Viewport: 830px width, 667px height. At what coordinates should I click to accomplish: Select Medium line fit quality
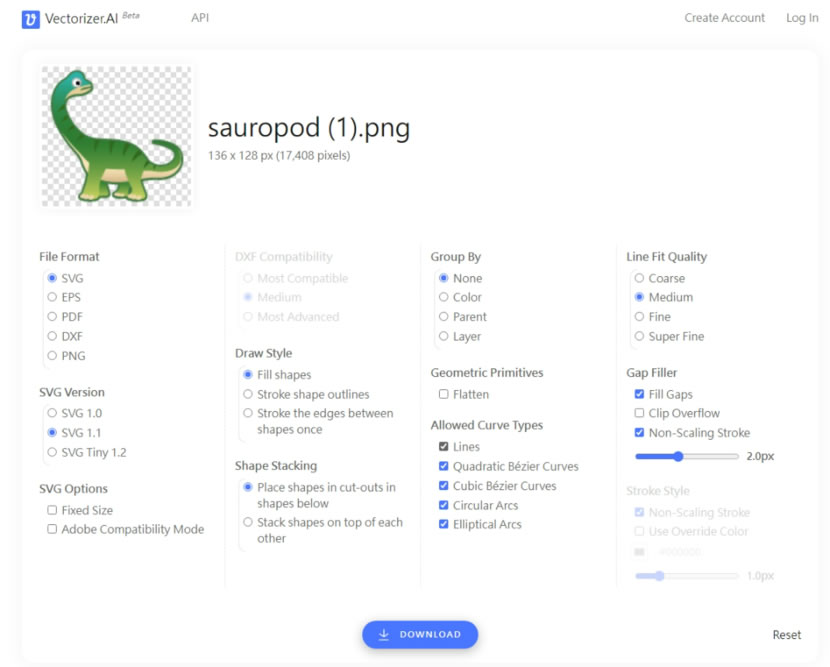coord(639,297)
